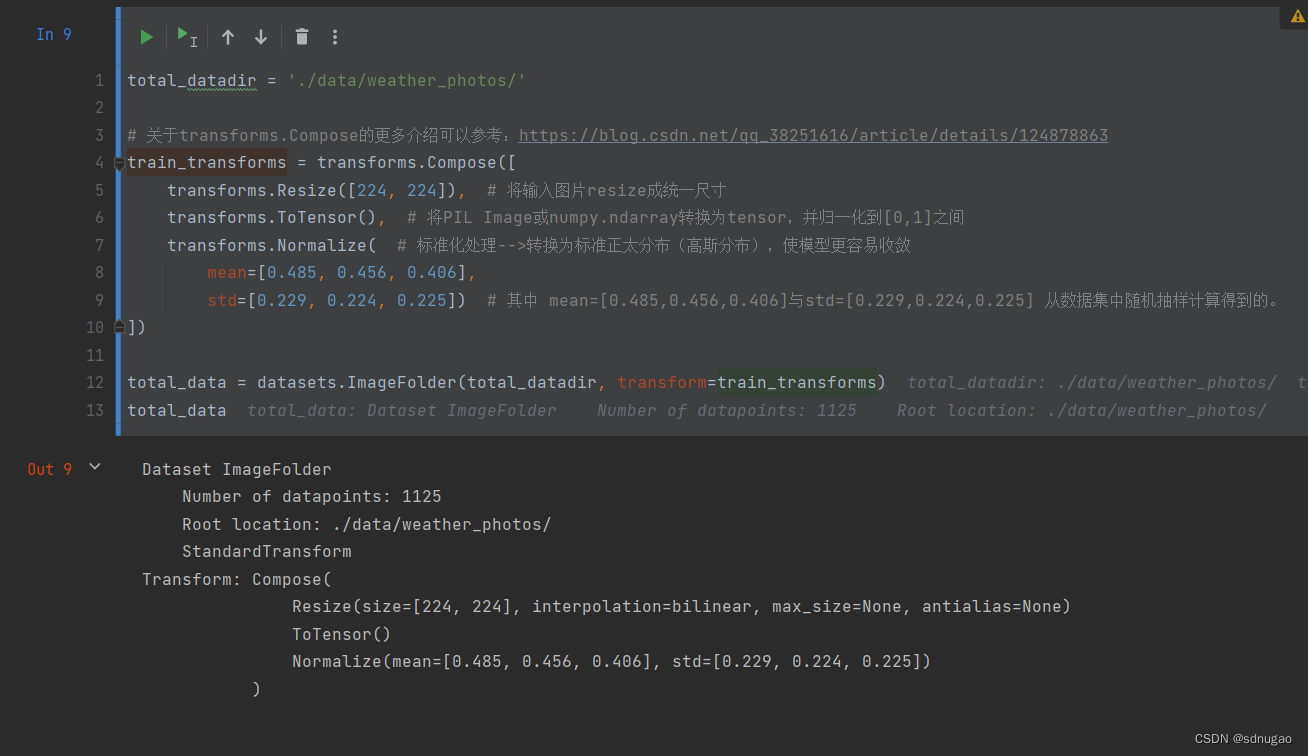Click output text 'ToTensor()'
This screenshot has width=1308, height=756.
pos(342,634)
